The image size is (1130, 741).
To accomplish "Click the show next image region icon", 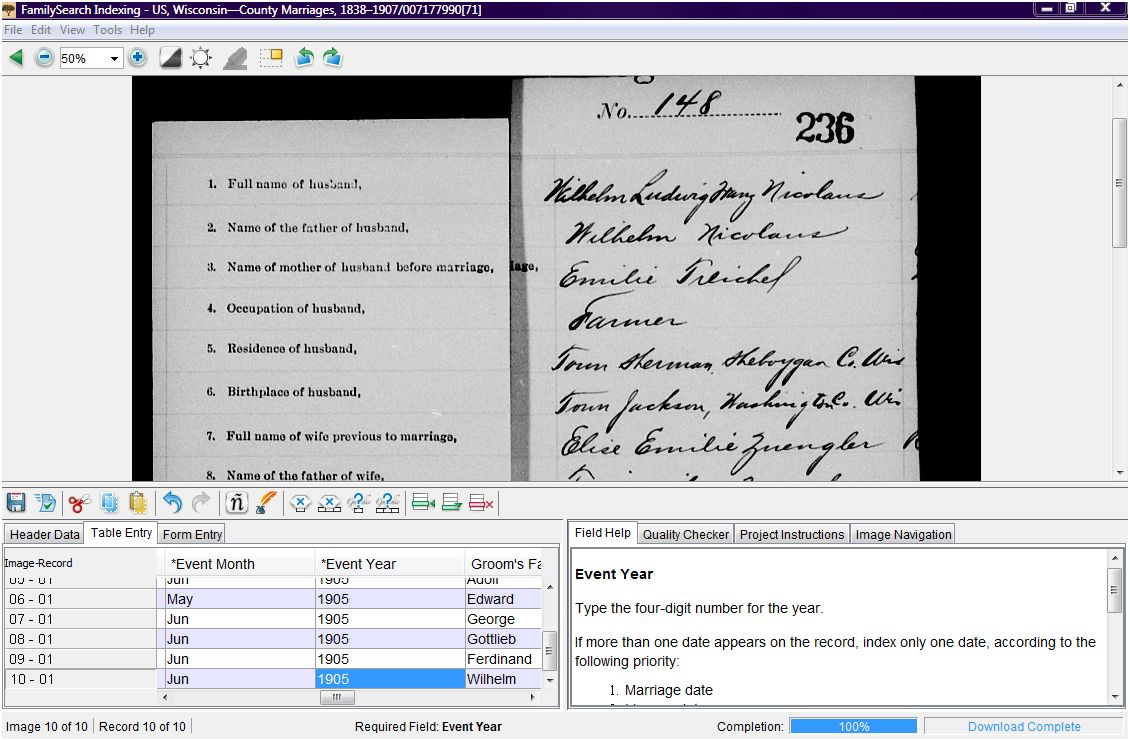I will (271, 58).
